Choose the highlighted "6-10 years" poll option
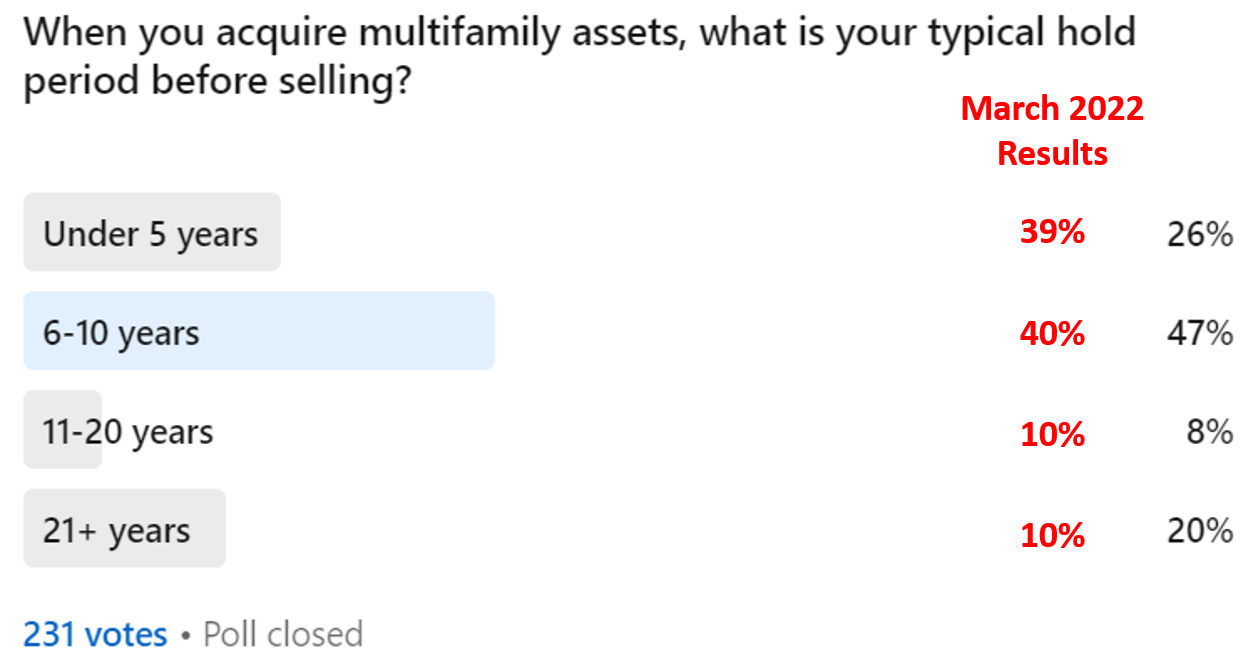The width and height of the screenshot is (1253, 663). point(259,331)
